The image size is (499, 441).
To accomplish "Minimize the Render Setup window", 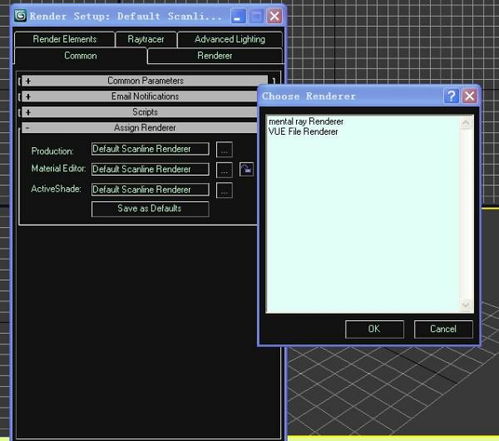I will pos(238,16).
